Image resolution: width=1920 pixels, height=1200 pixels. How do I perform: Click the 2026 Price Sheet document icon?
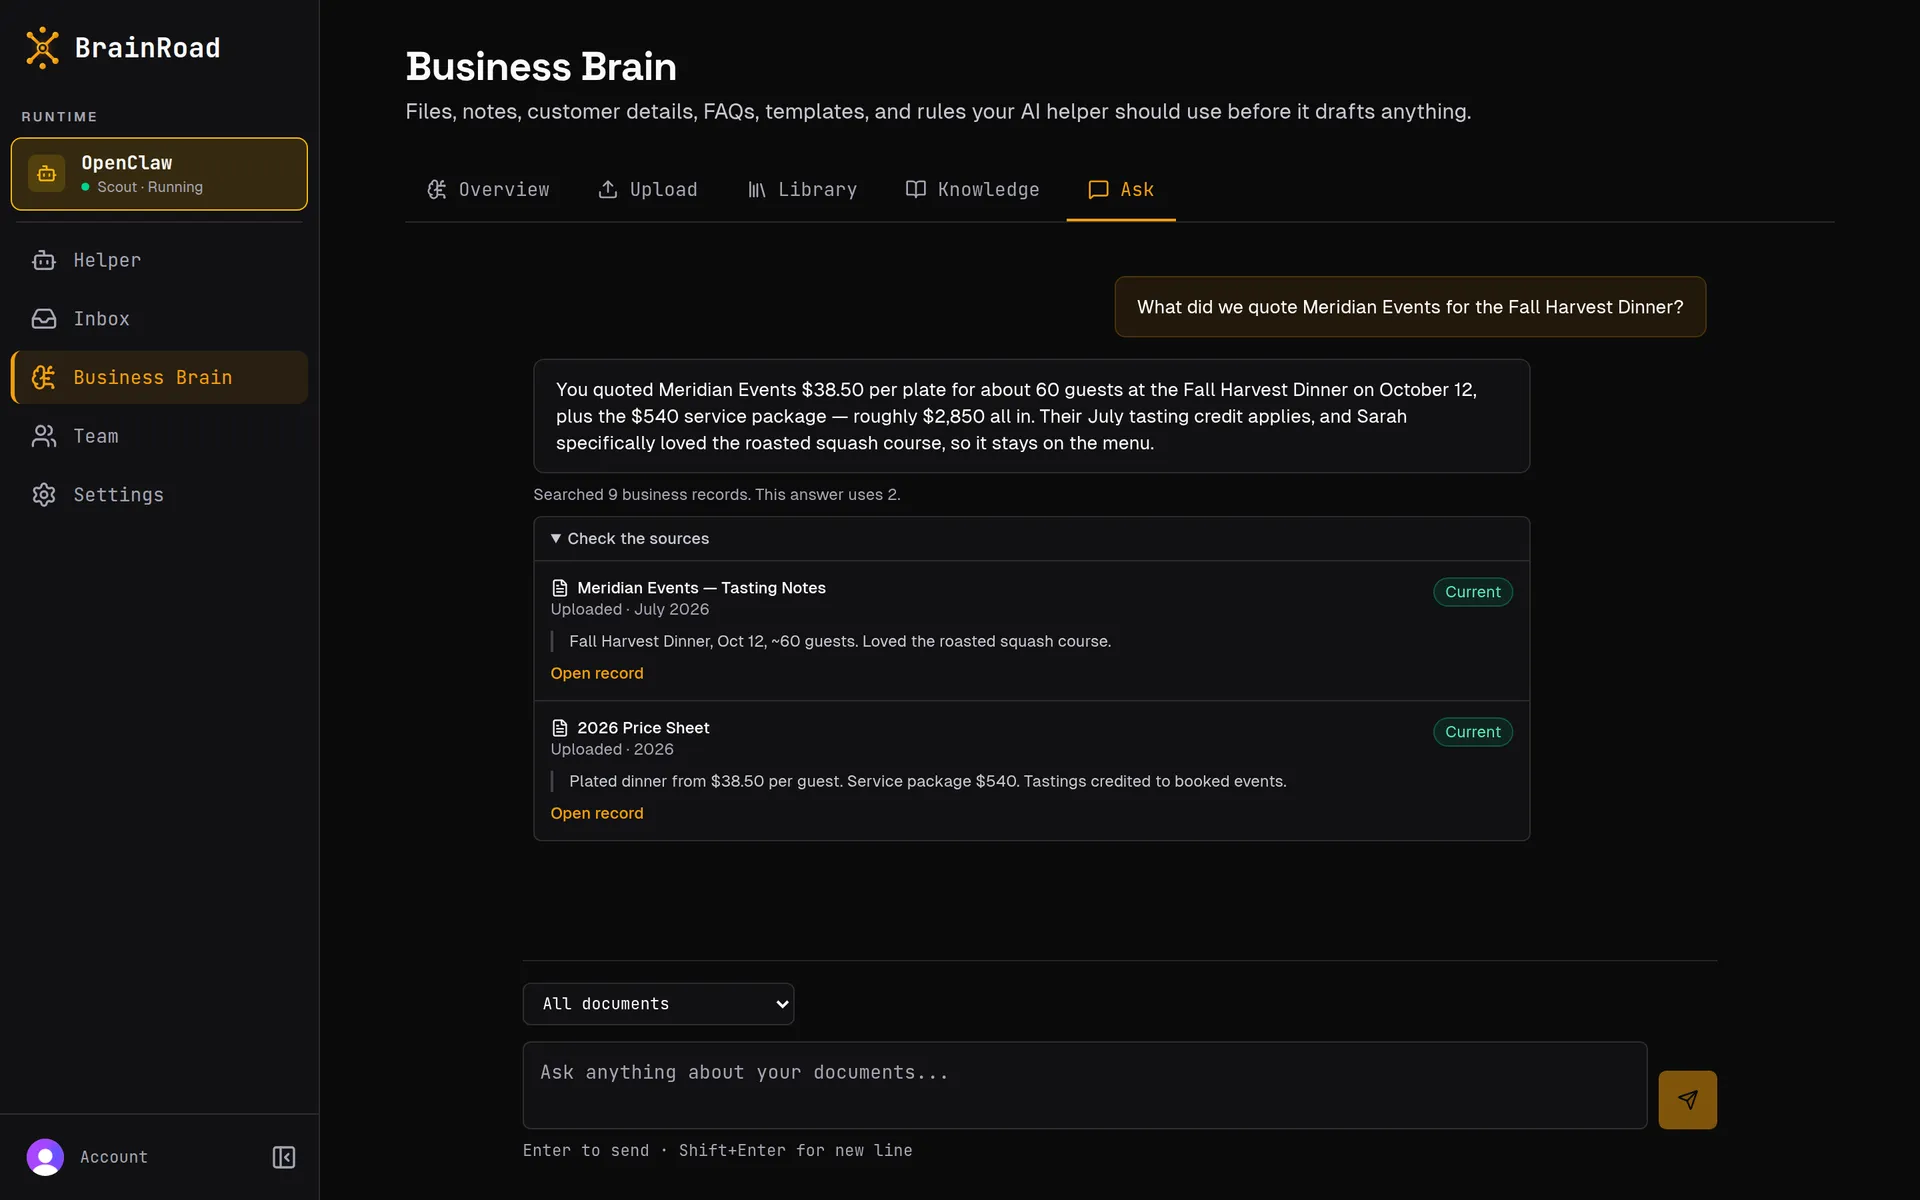(x=560, y=728)
